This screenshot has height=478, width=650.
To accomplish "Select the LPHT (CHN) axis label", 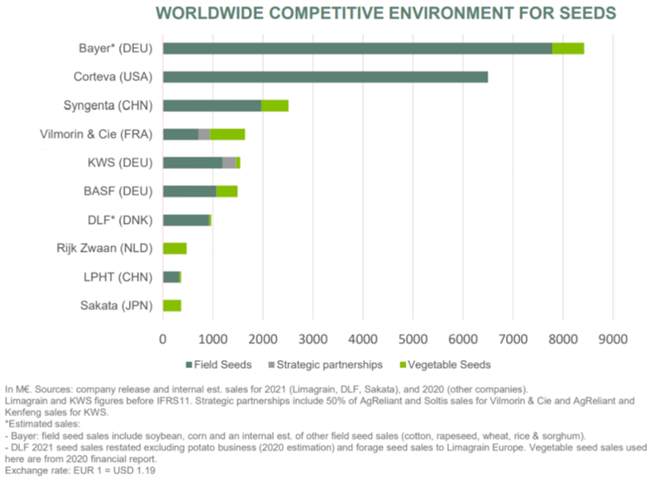I will click(x=118, y=277).
